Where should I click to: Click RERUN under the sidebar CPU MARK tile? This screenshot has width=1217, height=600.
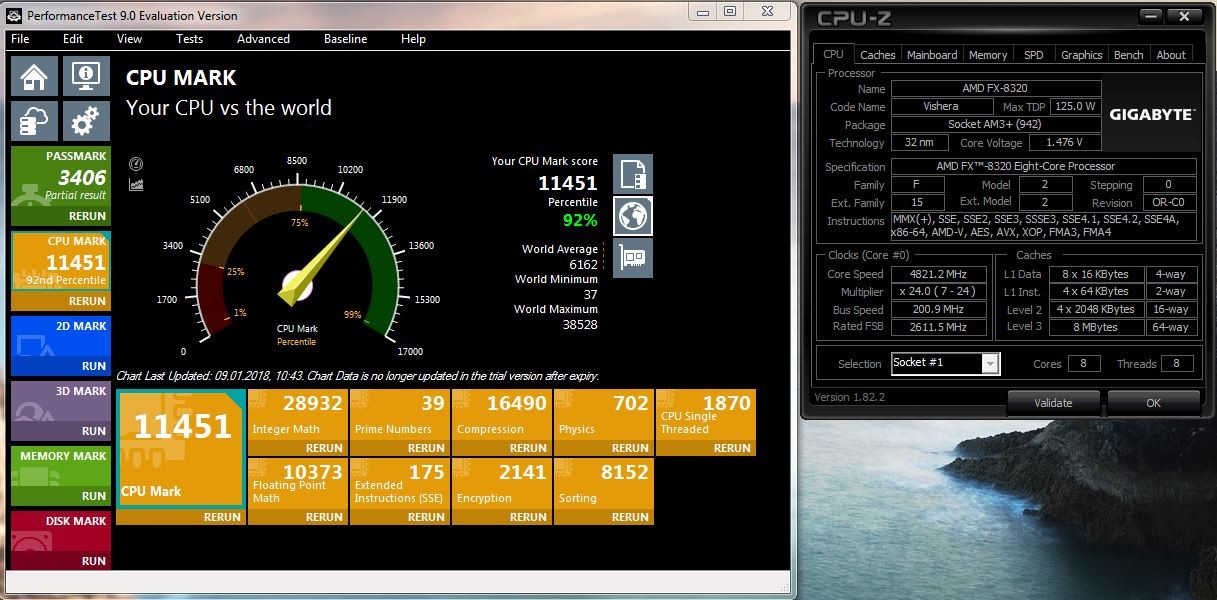pos(87,301)
